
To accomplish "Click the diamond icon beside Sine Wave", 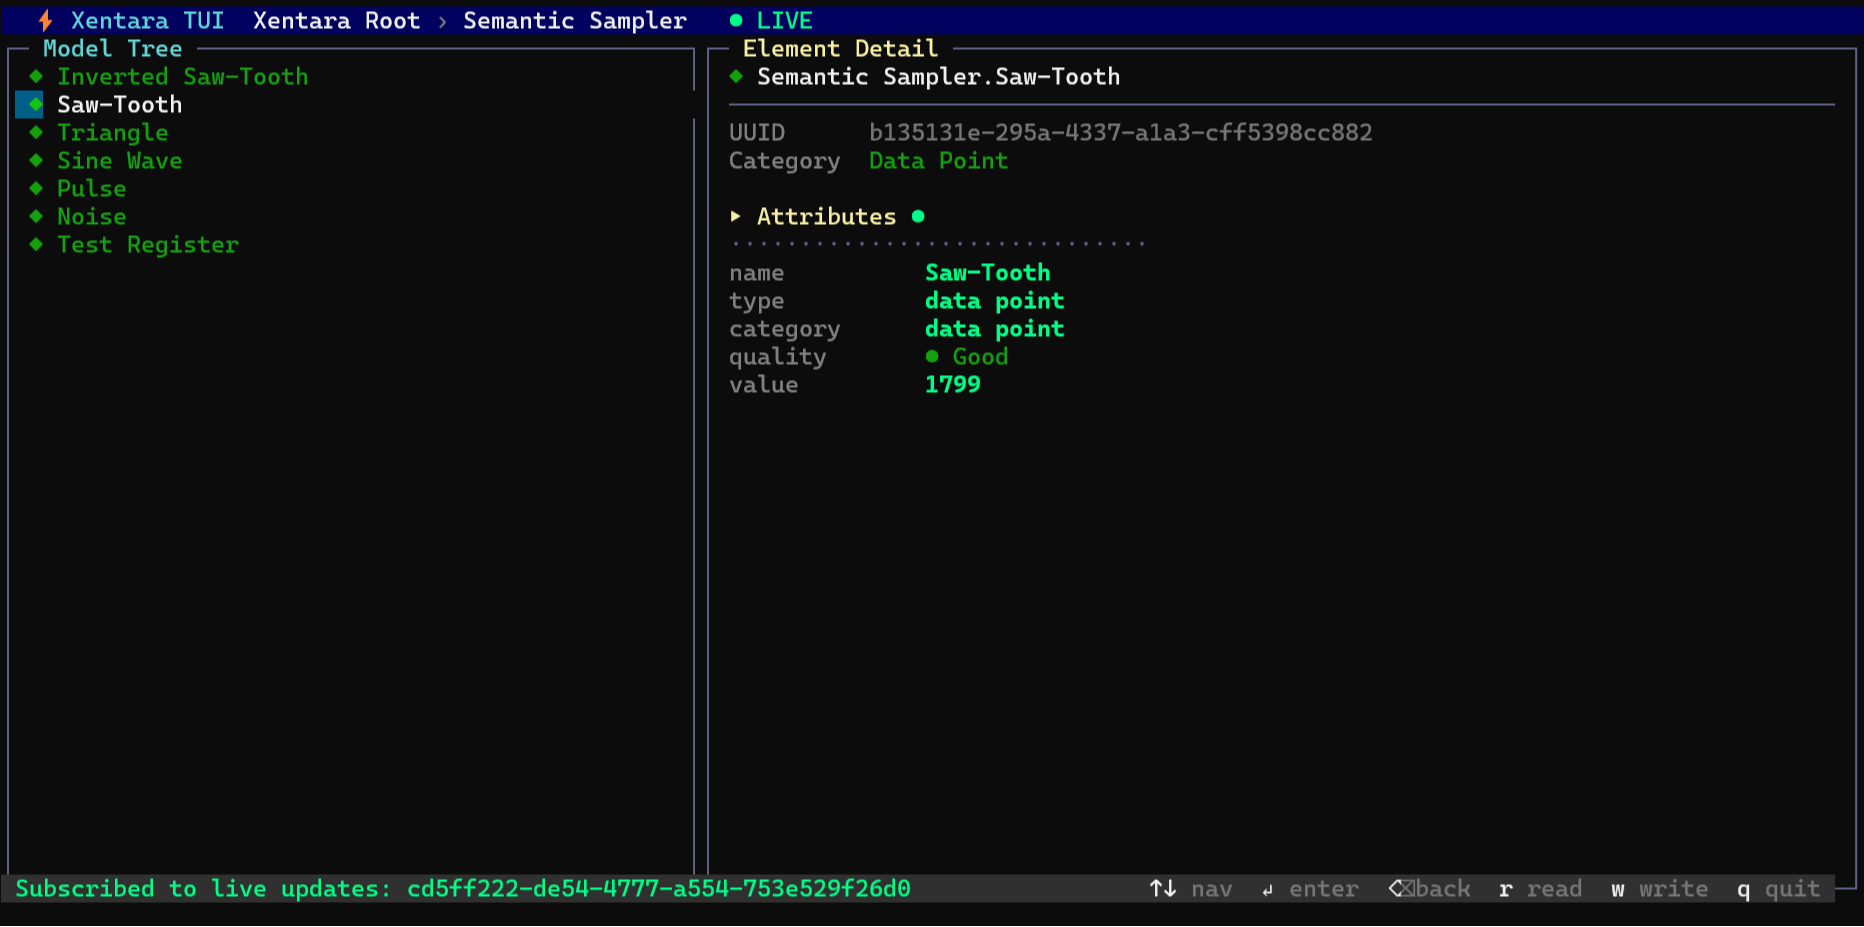I will (36, 160).
